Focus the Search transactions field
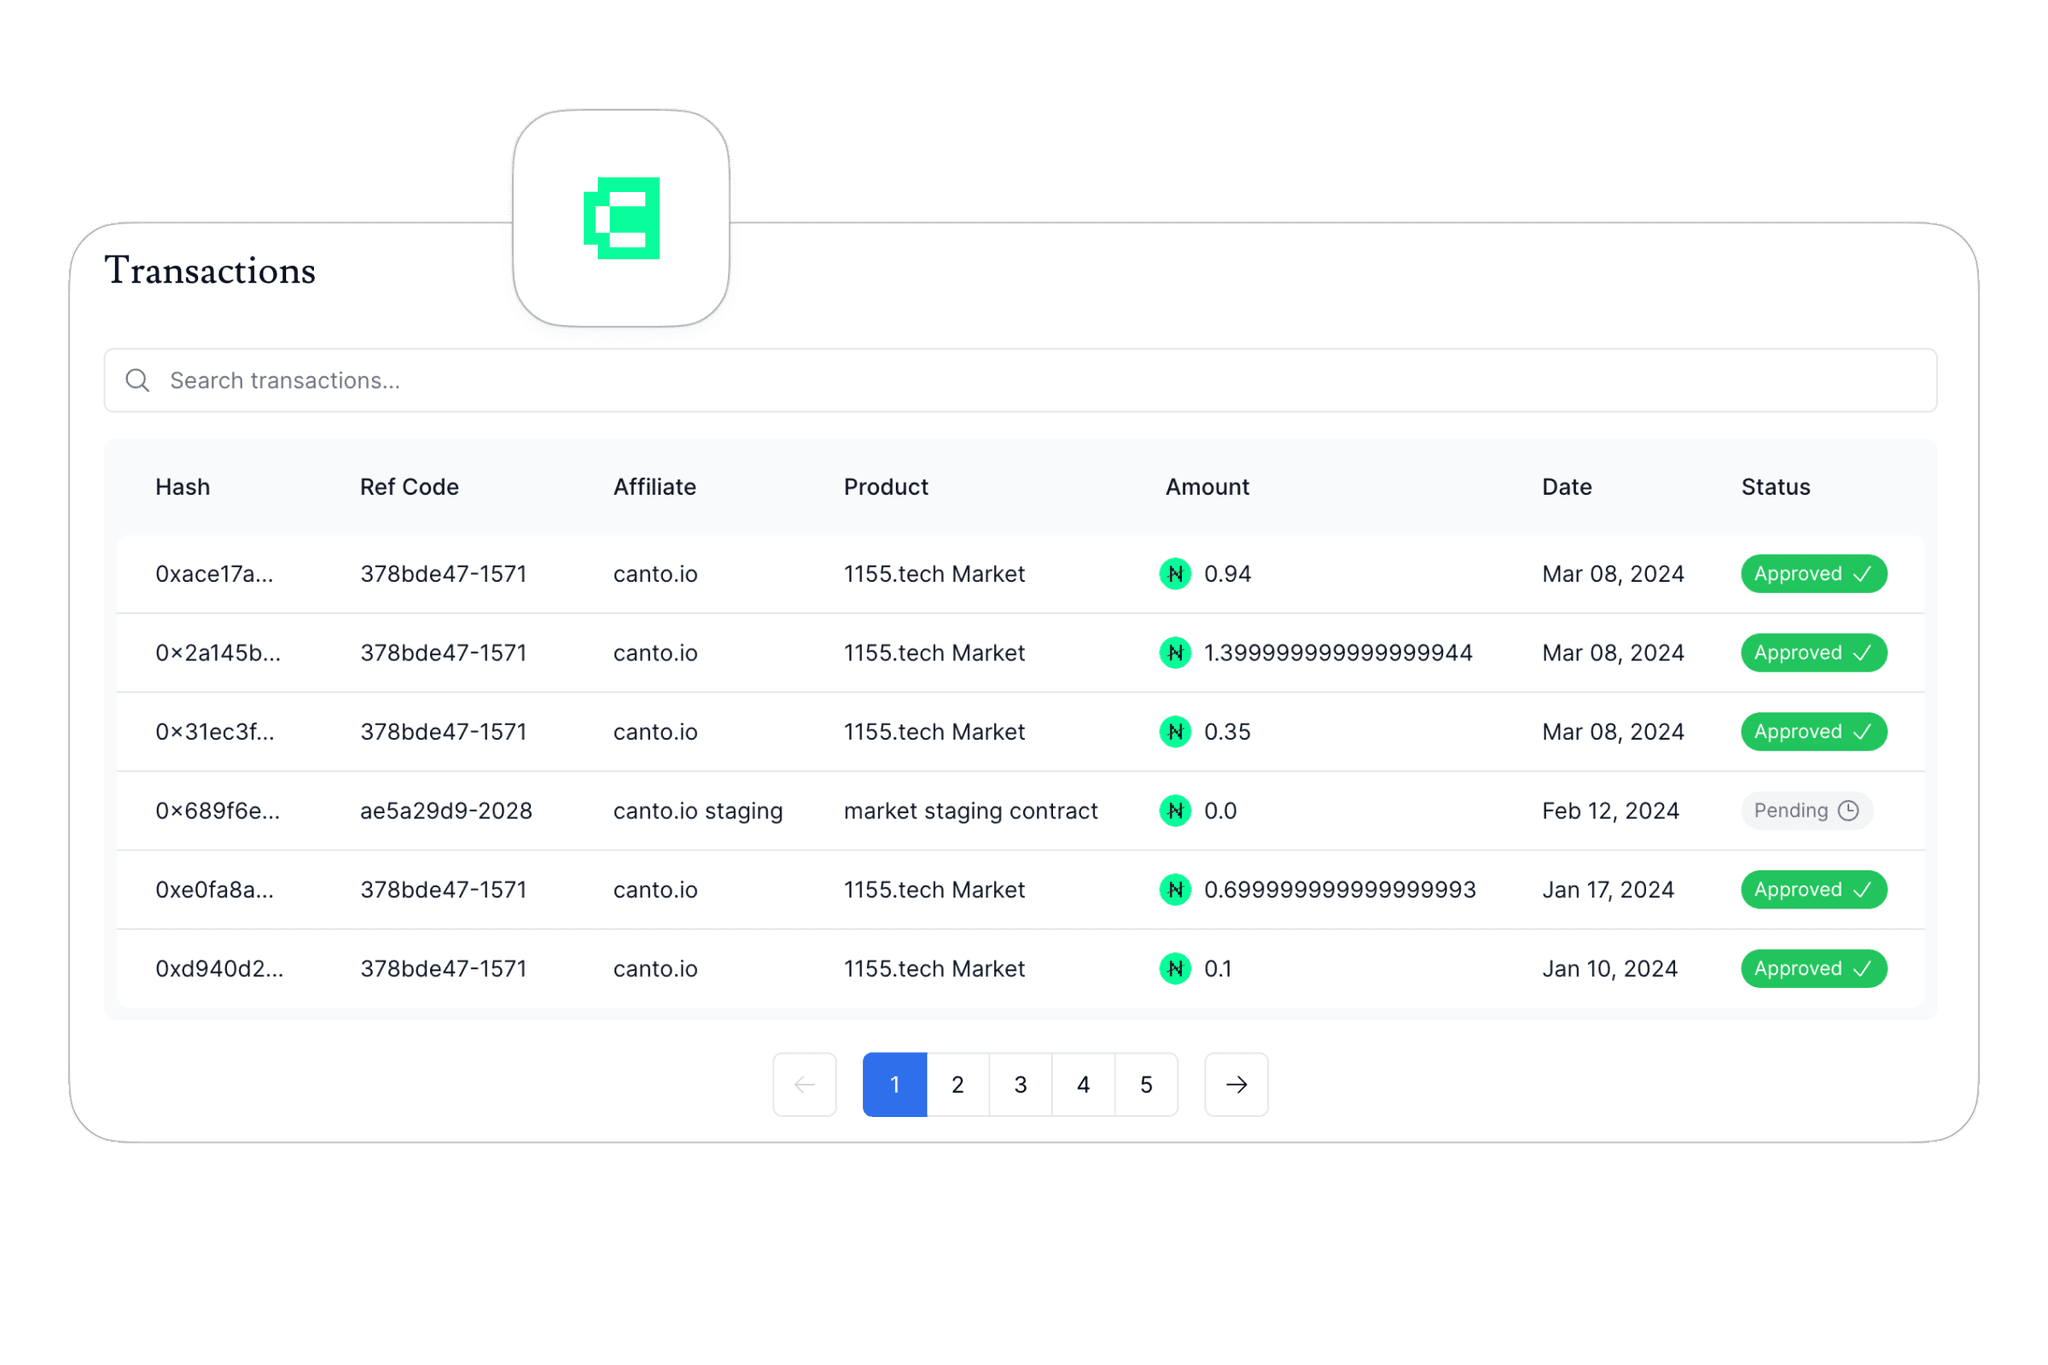 pos(1020,380)
